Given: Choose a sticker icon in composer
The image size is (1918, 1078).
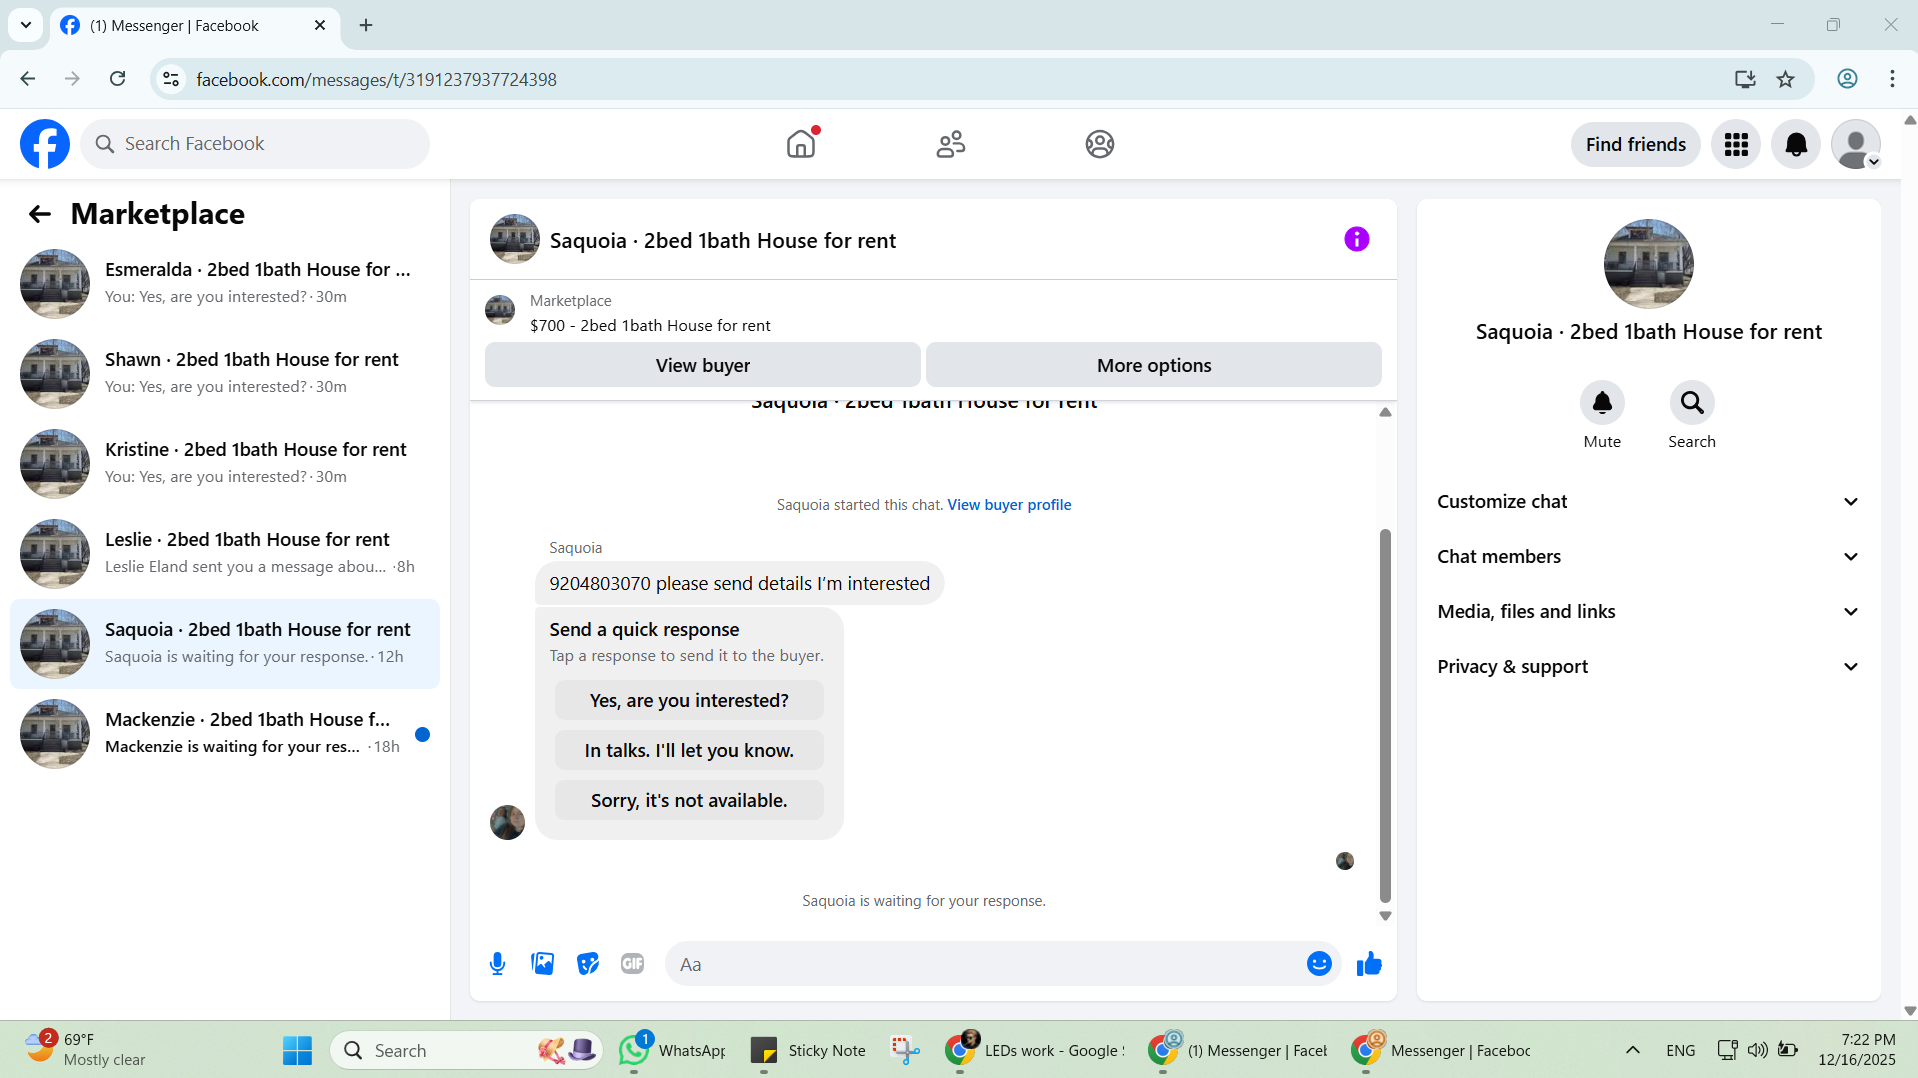Looking at the screenshot, I should pyautogui.click(x=587, y=964).
